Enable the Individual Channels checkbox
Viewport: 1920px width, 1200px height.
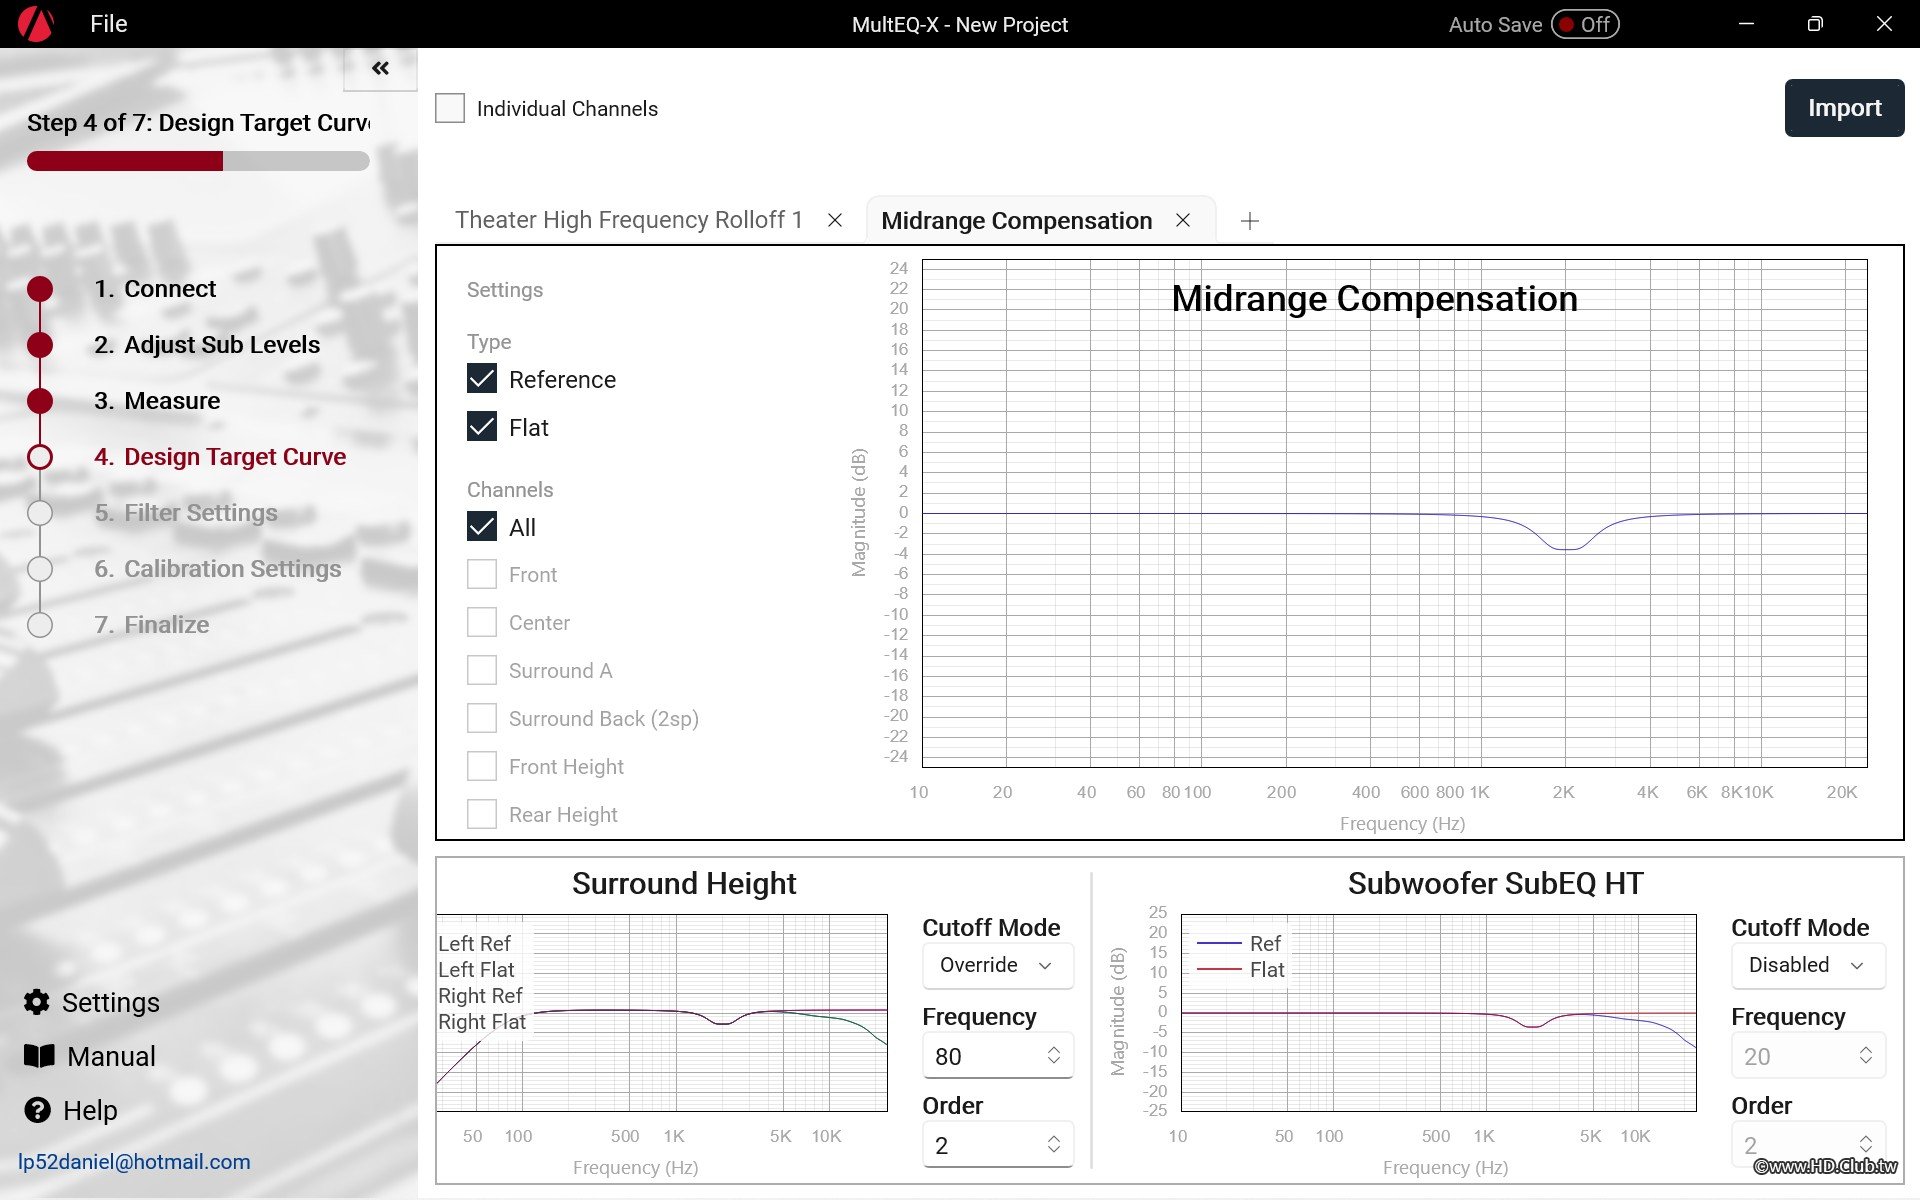pyautogui.click(x=450, y=108)
